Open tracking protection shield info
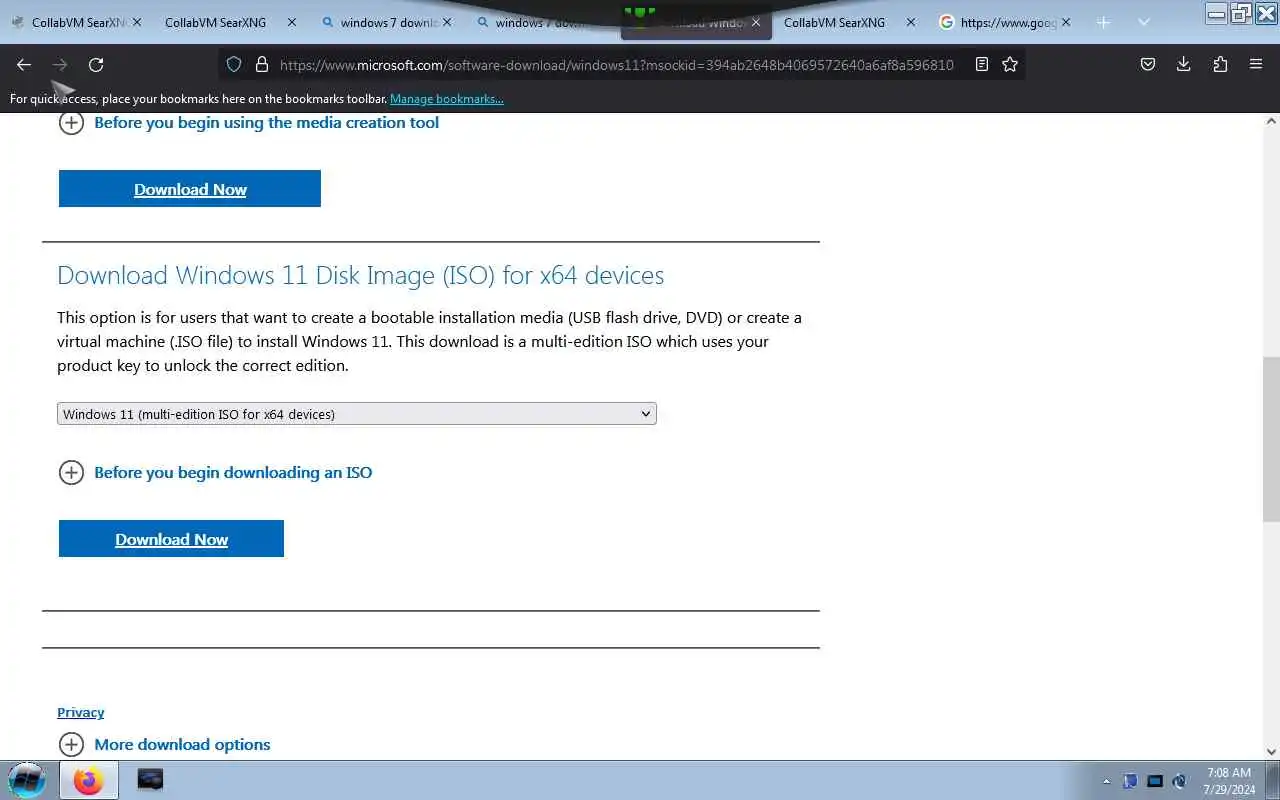This screenshot has width=1280, height=800. point(234,64)
